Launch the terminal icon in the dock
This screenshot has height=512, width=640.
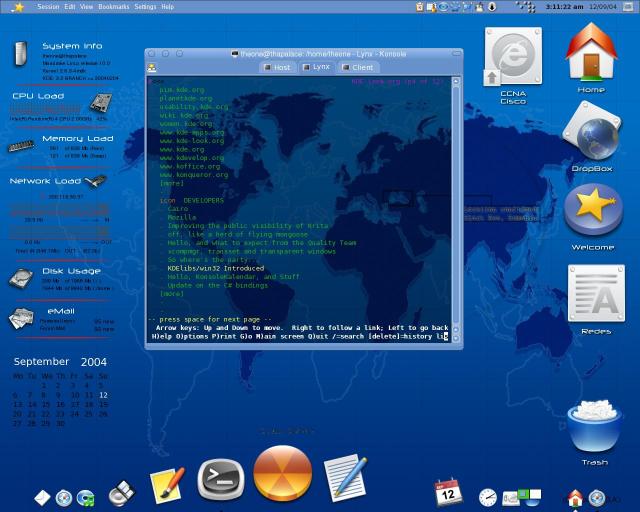(x=220, y=480)
